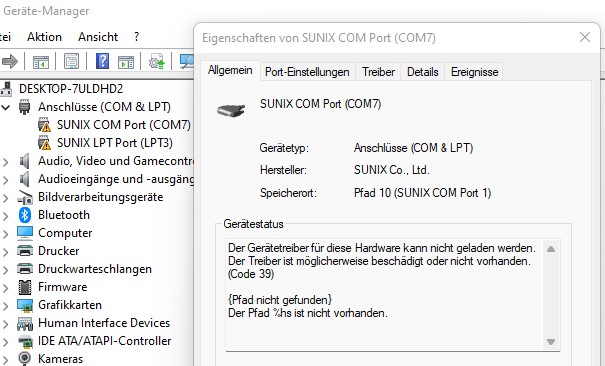Close the SUNIX COM Port properties dialog

click(x=585, y=37)
